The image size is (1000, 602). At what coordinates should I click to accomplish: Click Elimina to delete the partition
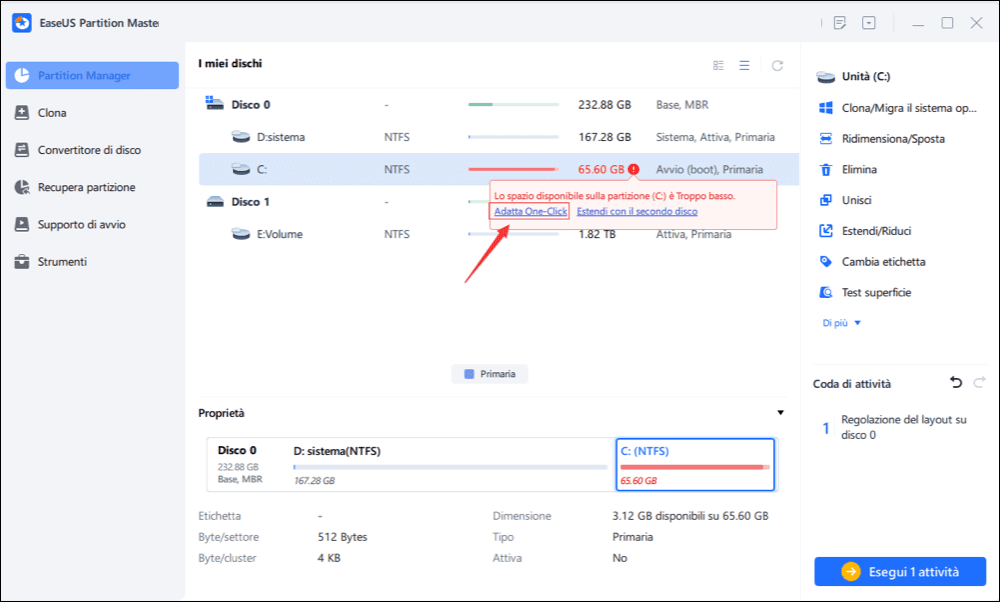point(848,169)
